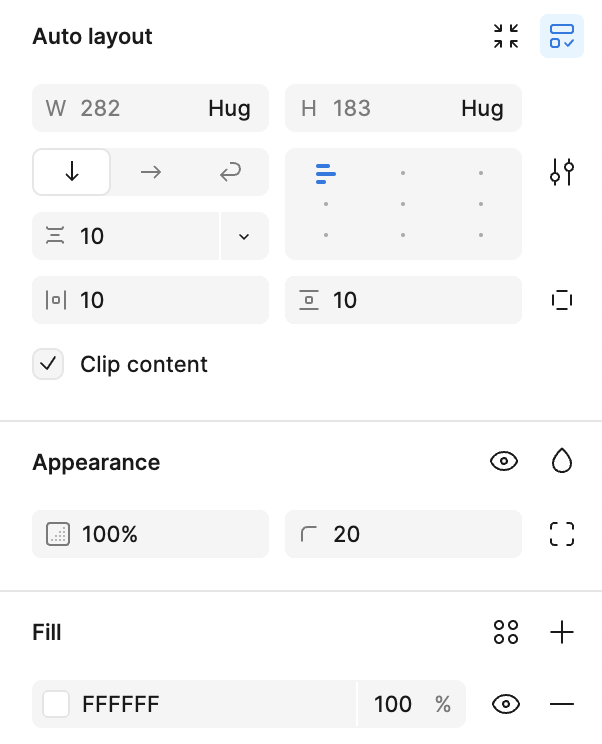
Task: Click the corner radius field showing 20
Action: [403, 534]
